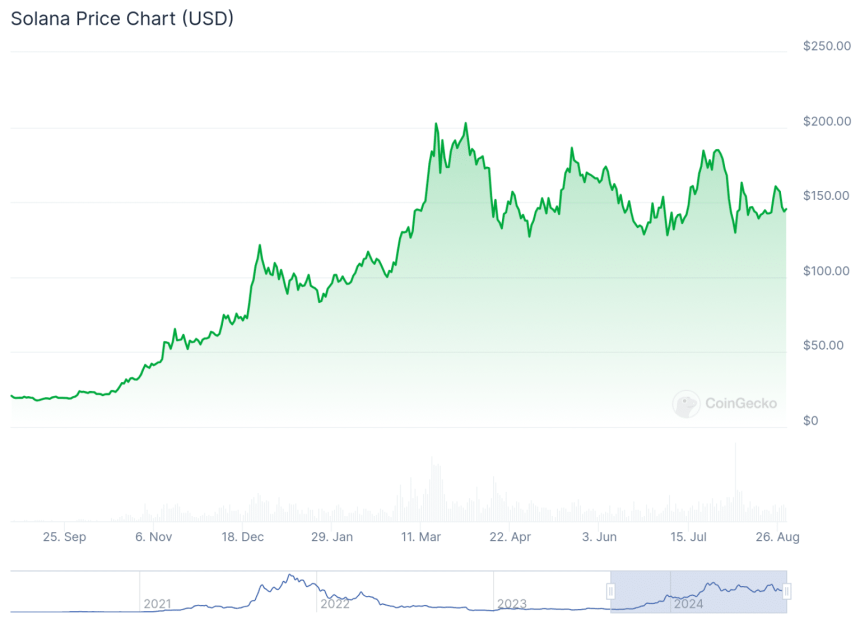The height and width of the screenshot is (628, 860).
Task: Click the $150.00 y-axis label
Action: (824, 196)
